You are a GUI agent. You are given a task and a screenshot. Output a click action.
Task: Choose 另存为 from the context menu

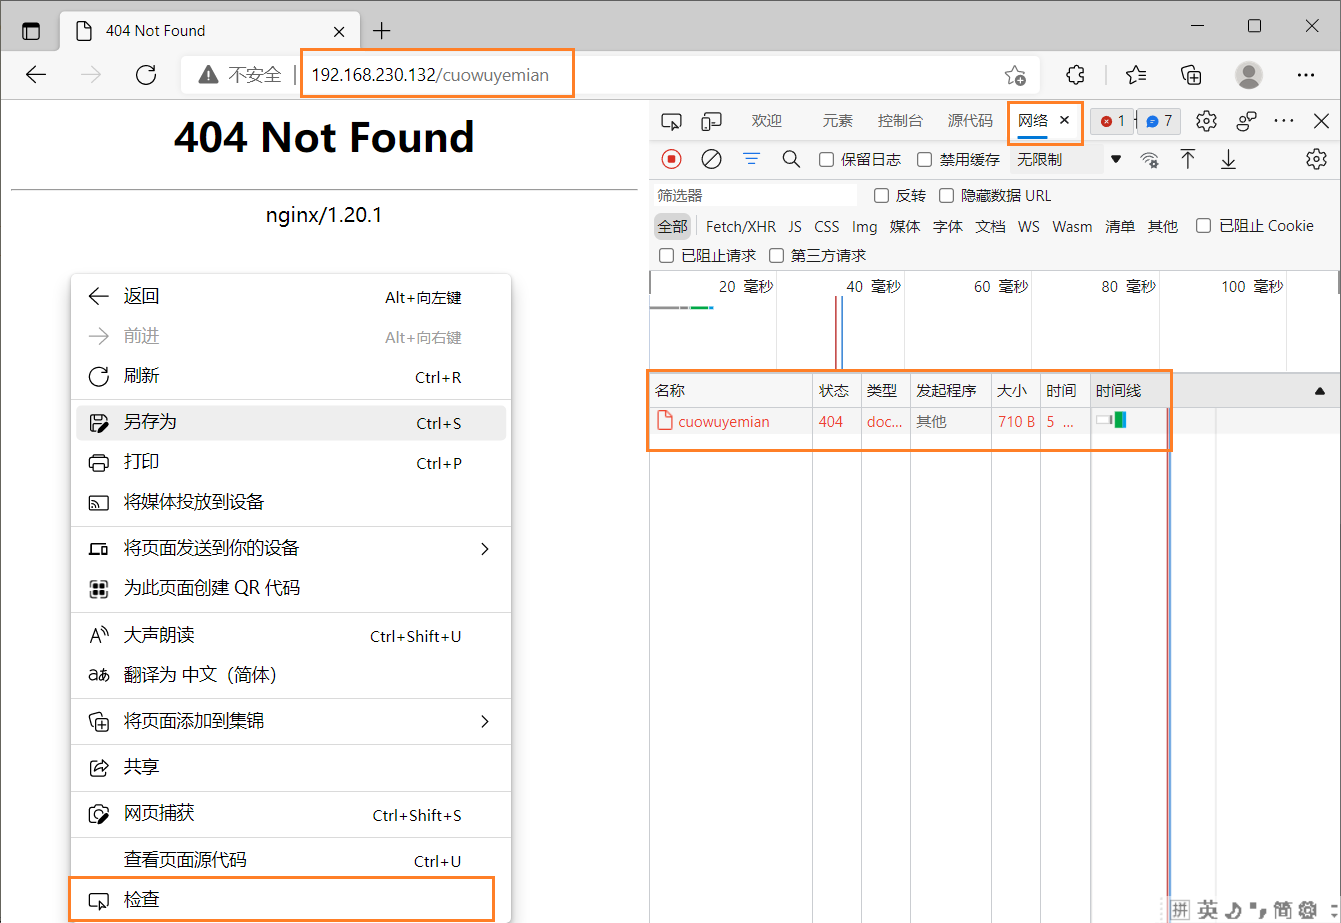tap(150, 423)
